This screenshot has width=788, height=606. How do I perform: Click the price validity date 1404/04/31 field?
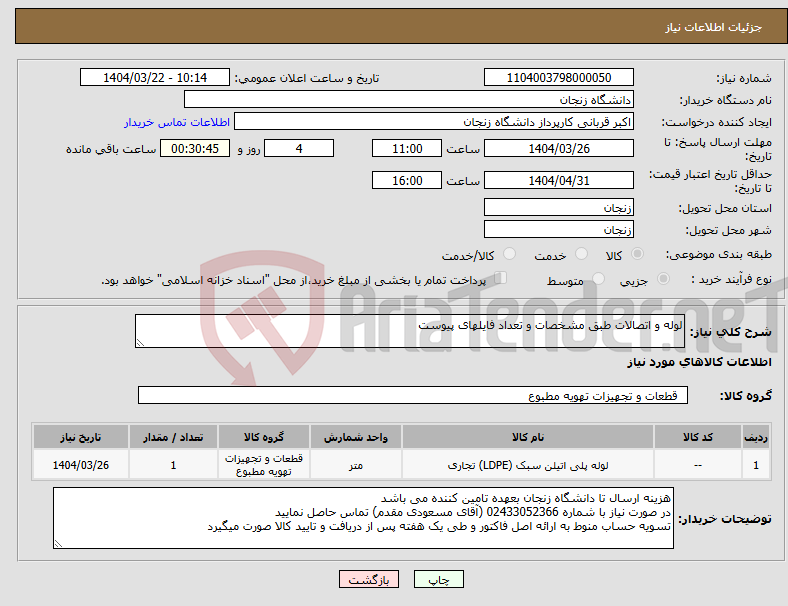pyautogui.click(x=558, y=180)
